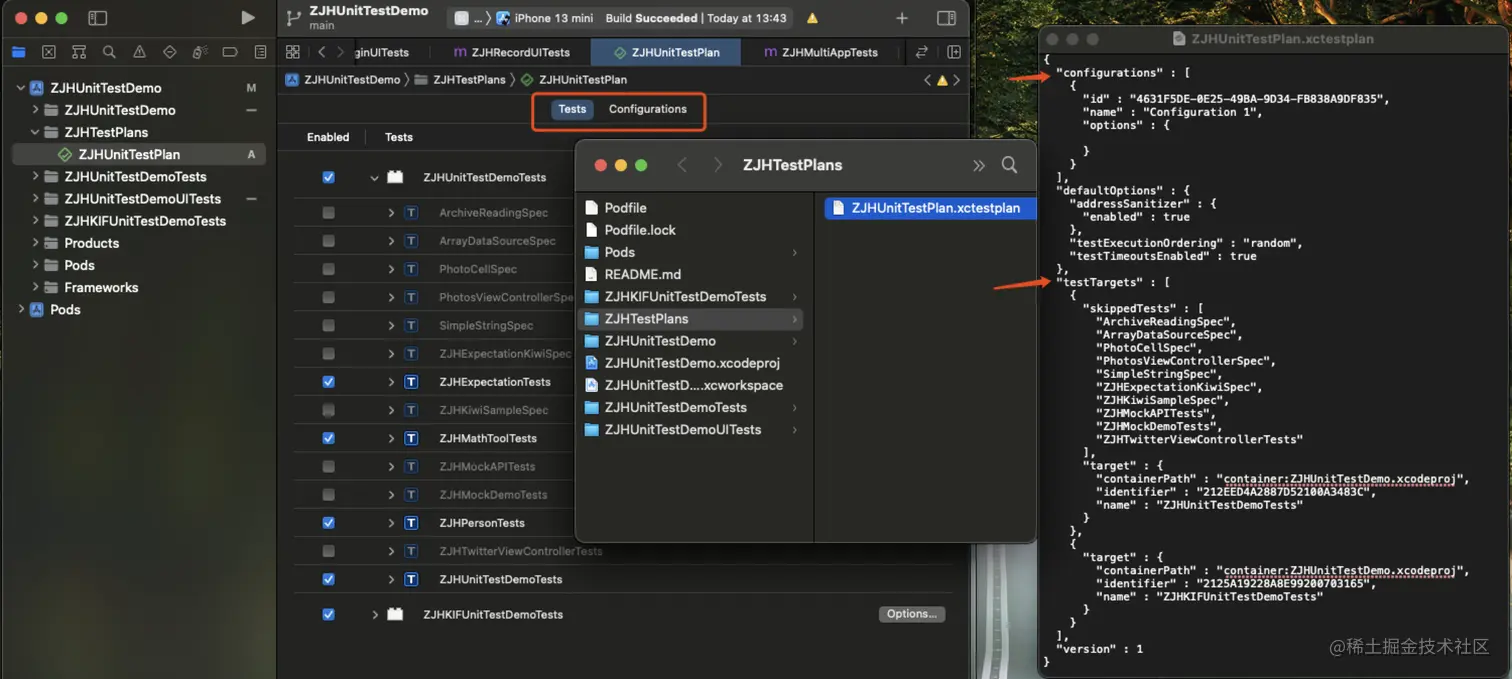
Task: Open the Issue navigator
Action: [x=139, y=52]
